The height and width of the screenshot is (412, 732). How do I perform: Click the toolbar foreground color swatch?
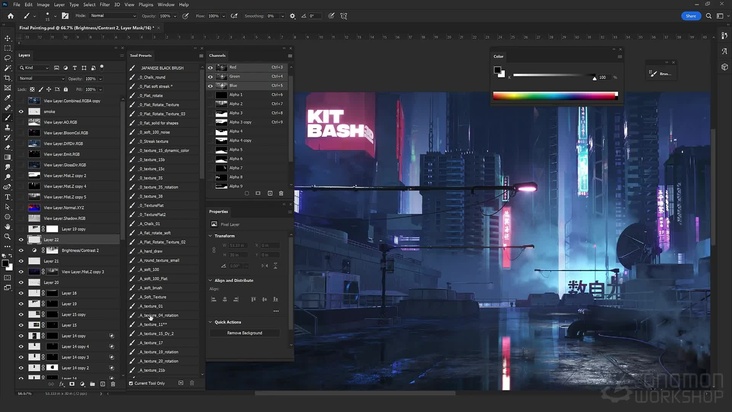point(5,264)
